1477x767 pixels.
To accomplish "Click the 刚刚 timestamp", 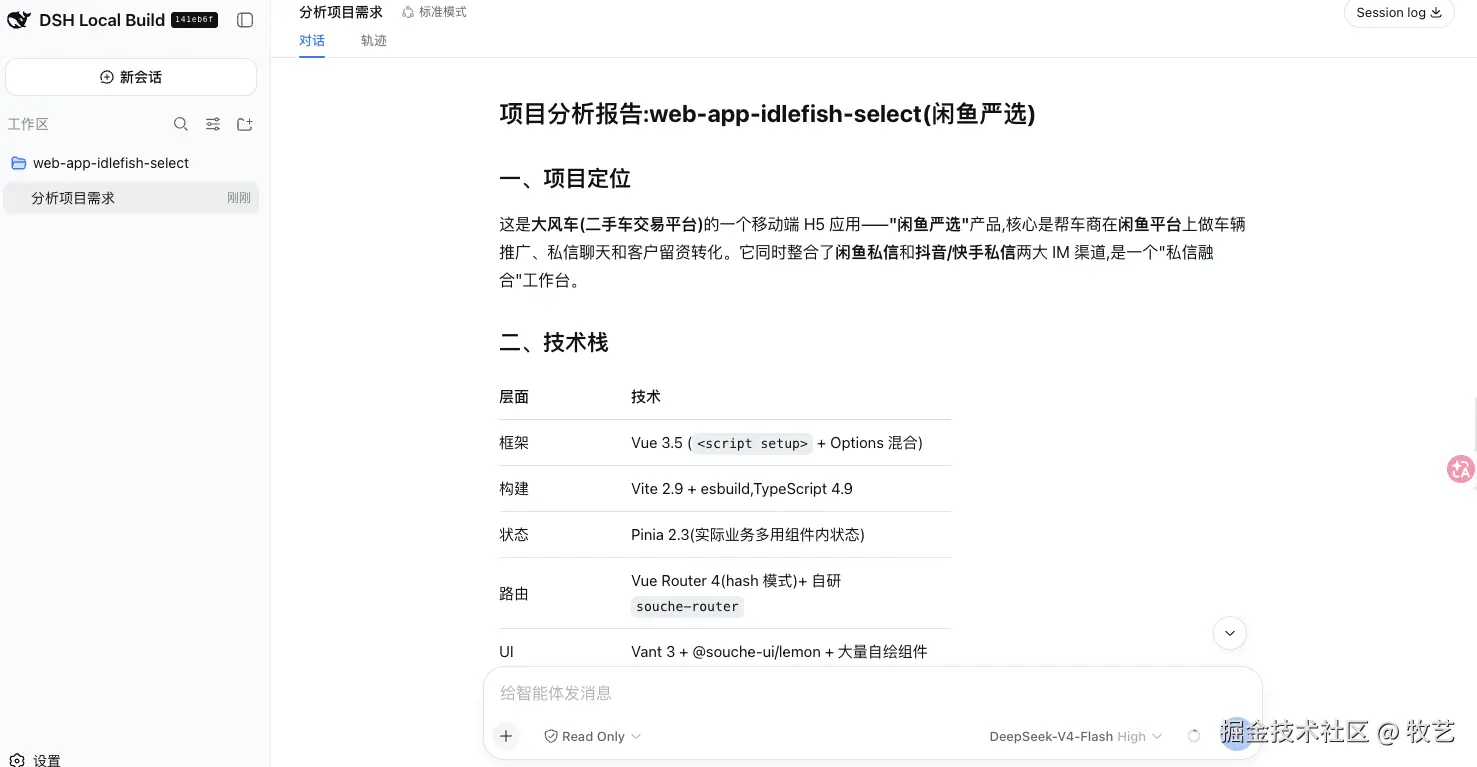I will pyautogui.click(x=239, y=198).
